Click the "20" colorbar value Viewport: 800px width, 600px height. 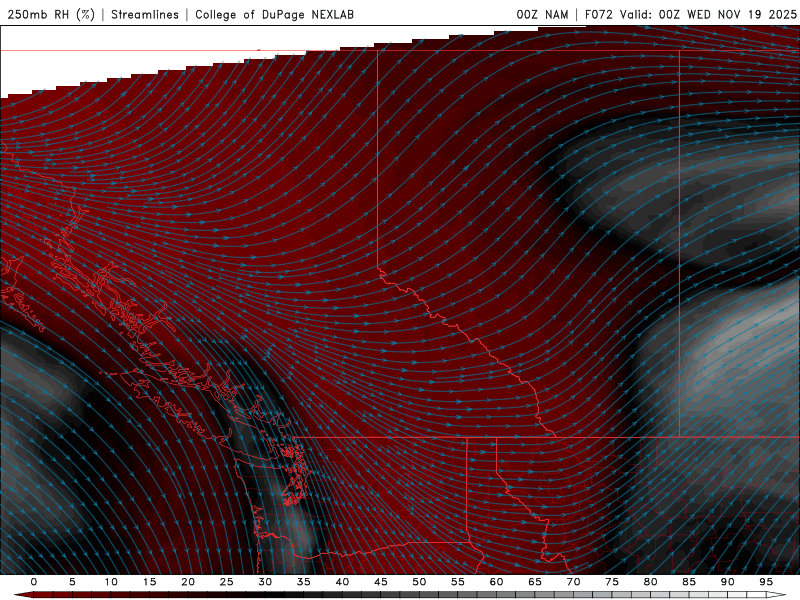pos(188,582)
